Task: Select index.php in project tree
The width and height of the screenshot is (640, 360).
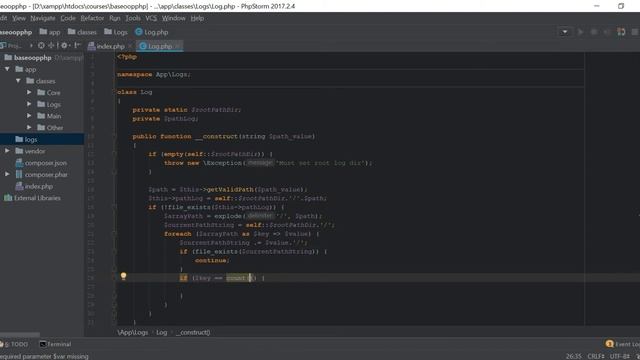Action: [34, 187]
